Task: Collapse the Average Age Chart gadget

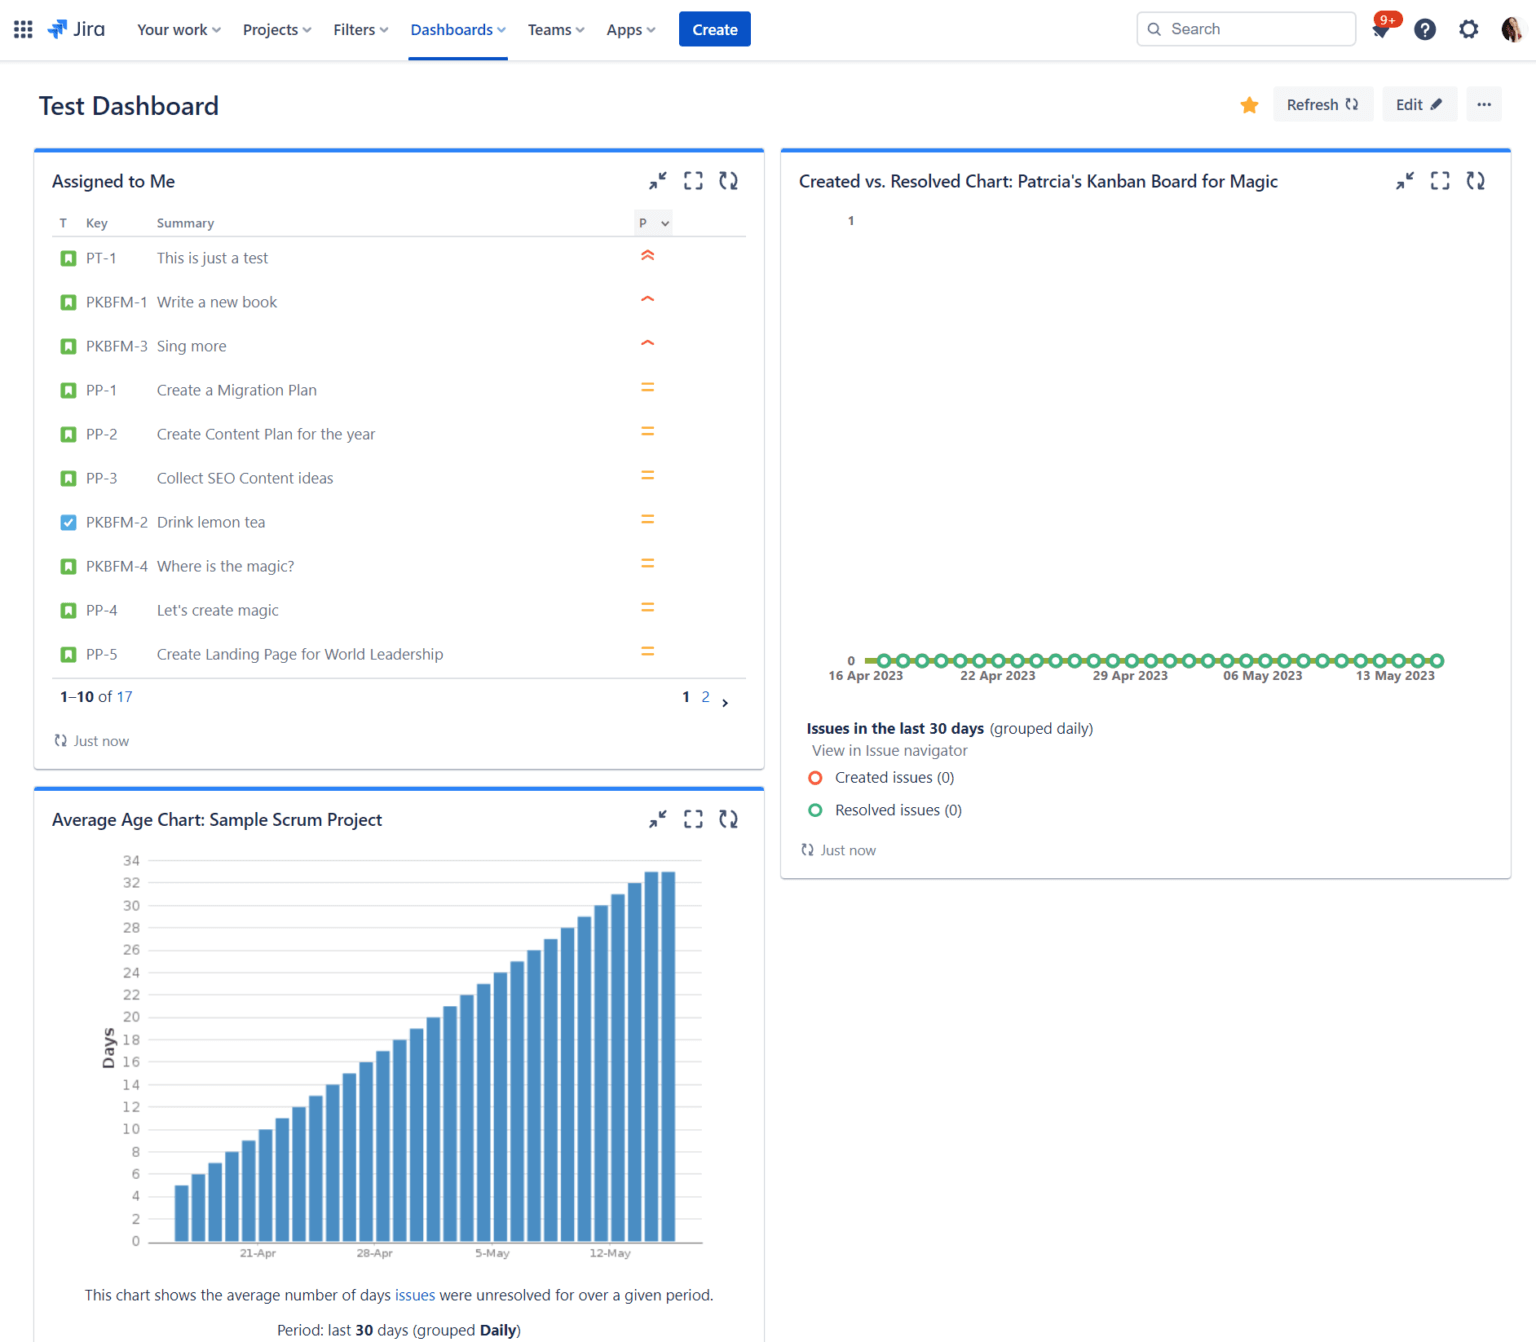Action: click(x=657, y=819)
